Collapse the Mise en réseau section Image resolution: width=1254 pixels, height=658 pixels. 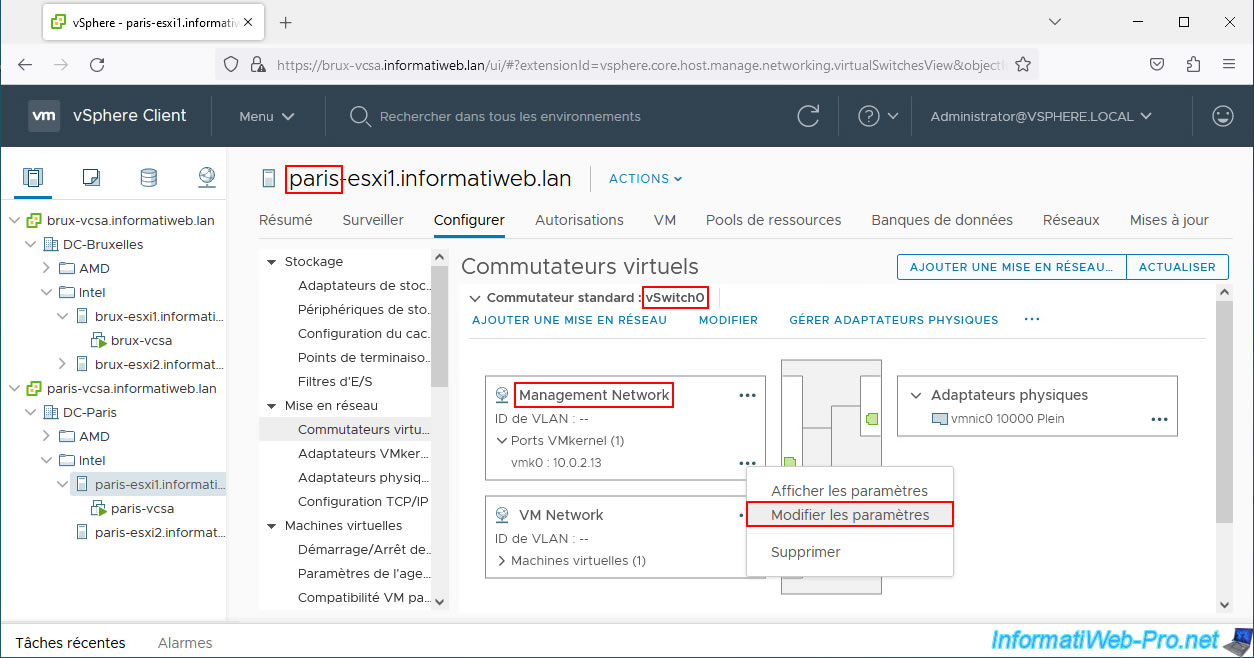[x=271, y=406]
